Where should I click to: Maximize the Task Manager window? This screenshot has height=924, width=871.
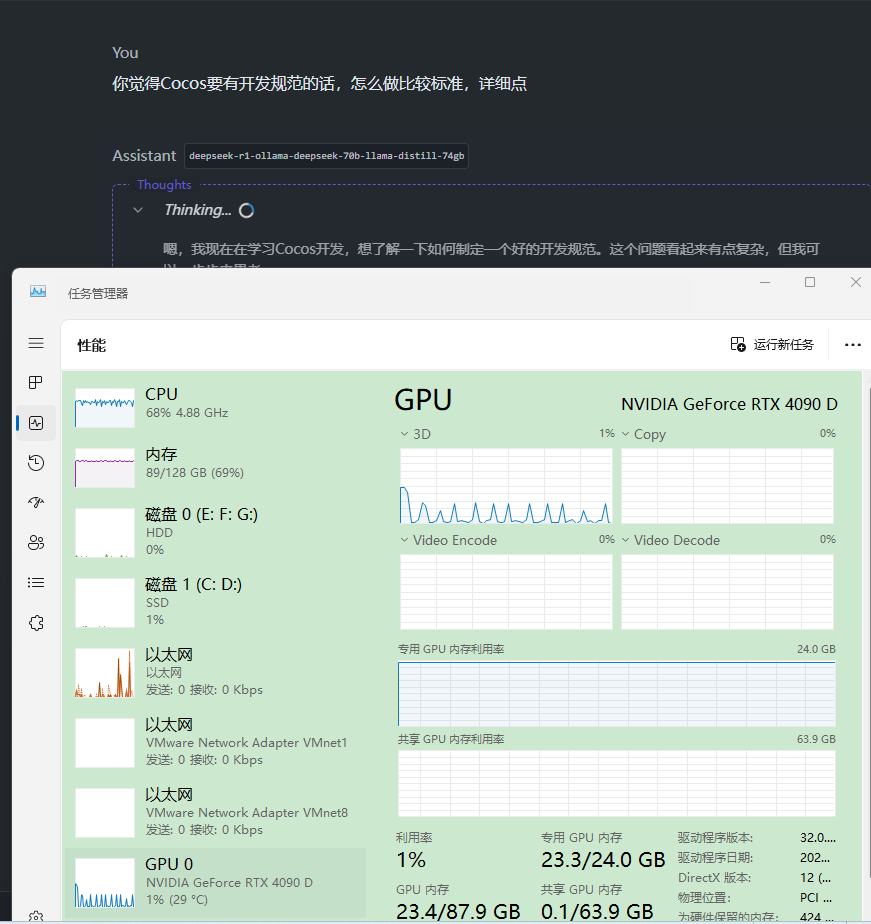810,282
